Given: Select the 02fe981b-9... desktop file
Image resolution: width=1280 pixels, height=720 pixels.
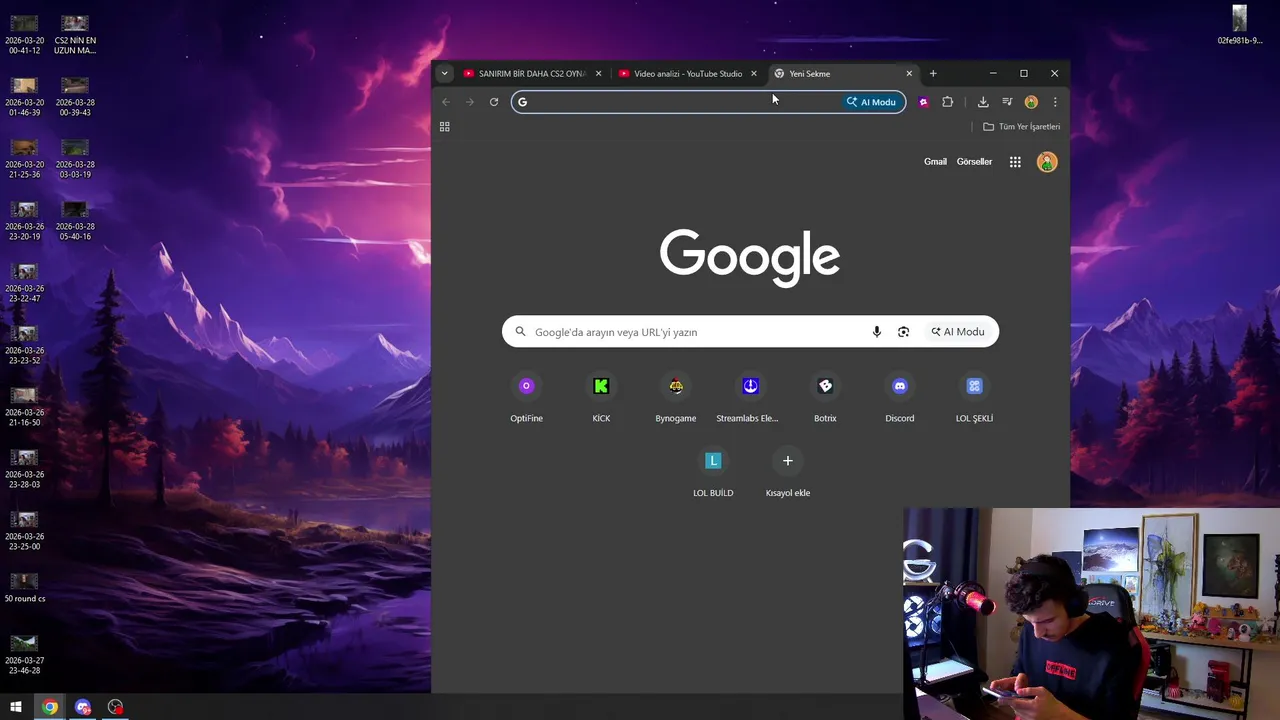Looking at the screenshot, I should [x=1239, y=25].
